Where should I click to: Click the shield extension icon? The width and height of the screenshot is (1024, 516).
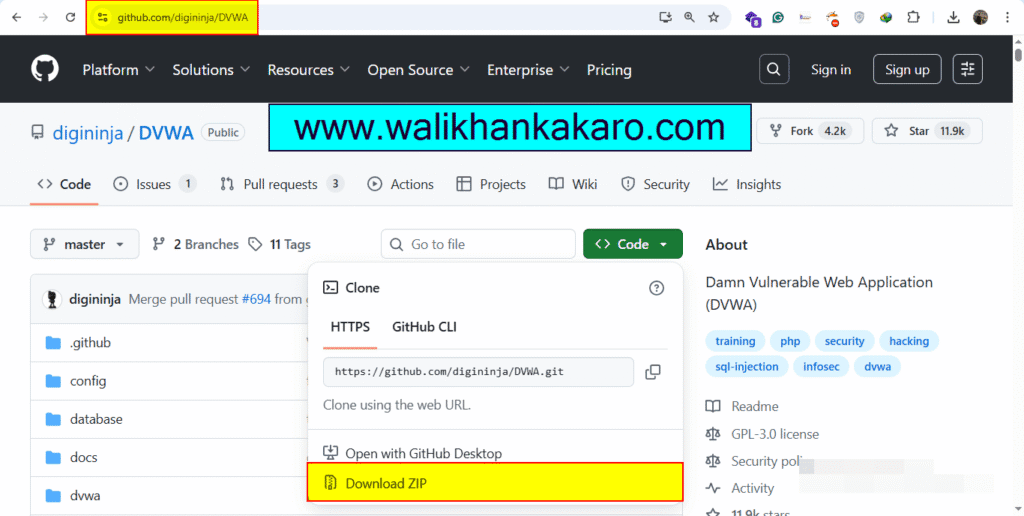(859, 18)
